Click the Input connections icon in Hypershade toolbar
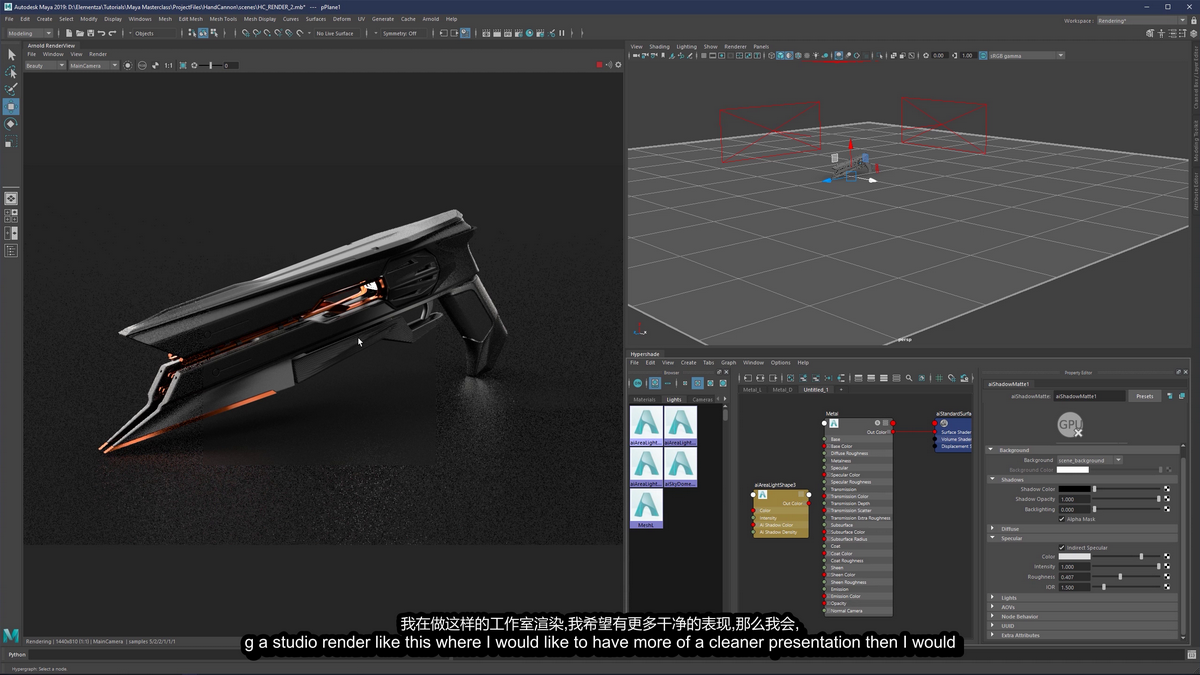This screenshot has width=1200, height=675. pyautogui.click(x=749, y=378)
